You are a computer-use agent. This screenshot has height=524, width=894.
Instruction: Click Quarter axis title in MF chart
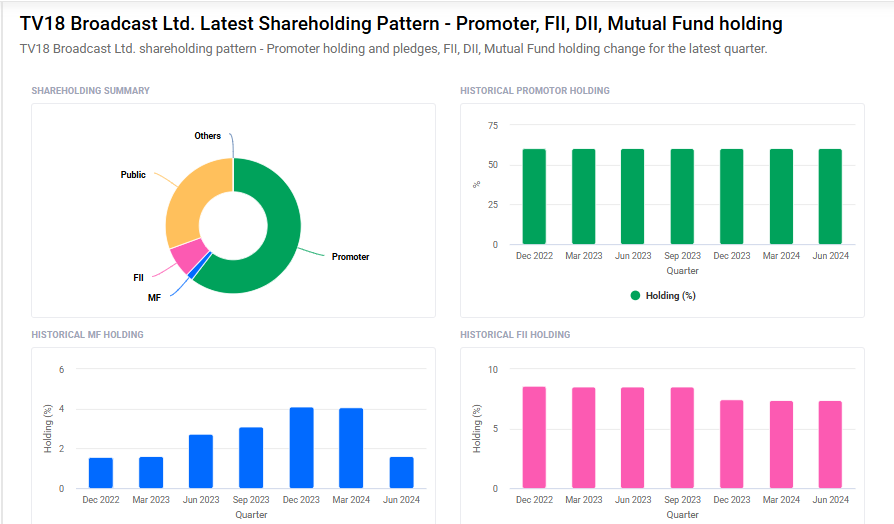coord(251,514)
